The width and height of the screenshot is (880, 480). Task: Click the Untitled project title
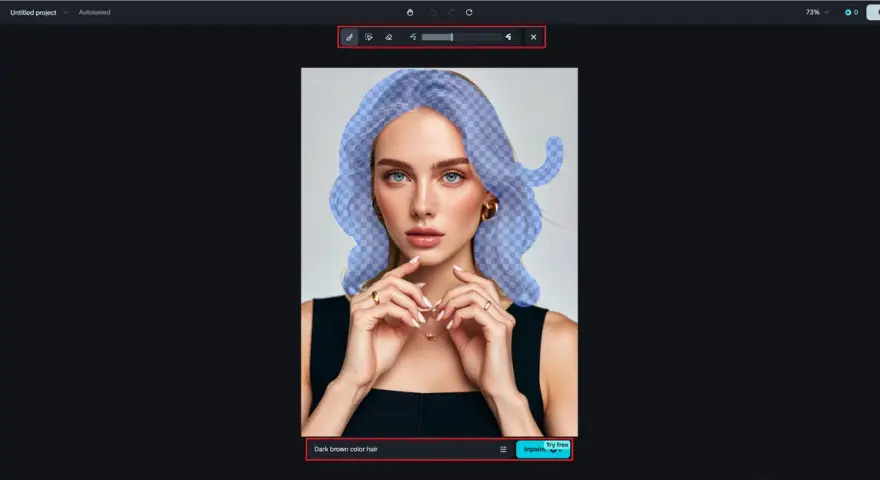(33, 12)
